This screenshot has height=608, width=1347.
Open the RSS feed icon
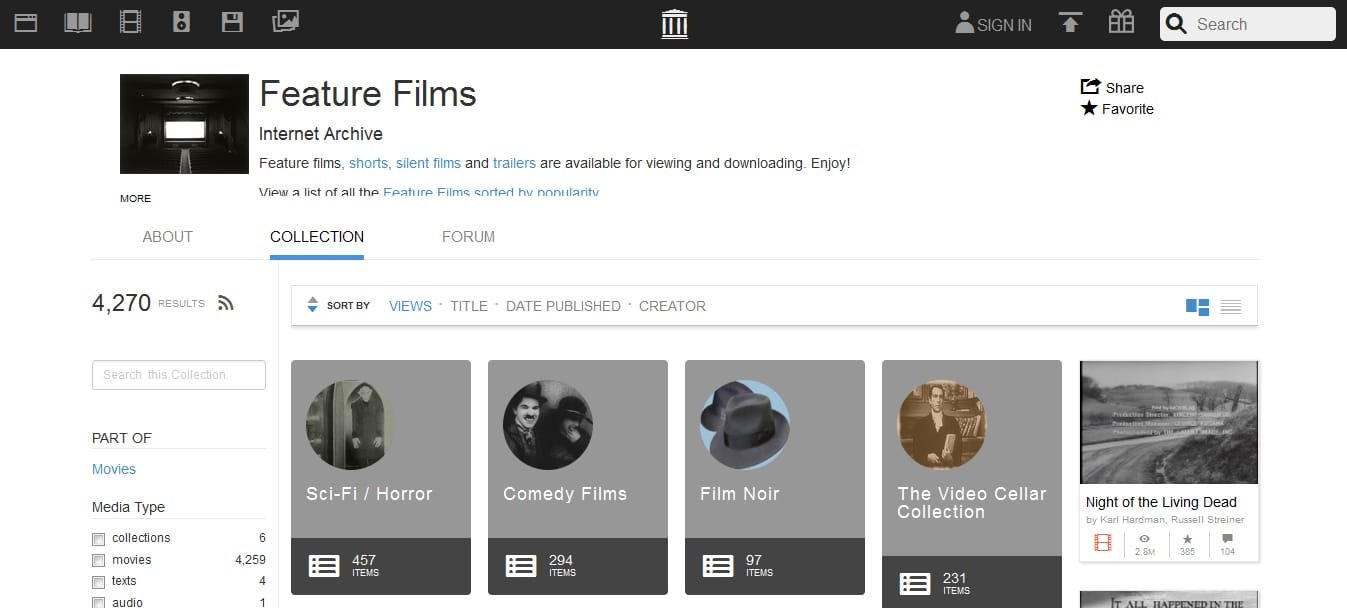tap(225, 303)
